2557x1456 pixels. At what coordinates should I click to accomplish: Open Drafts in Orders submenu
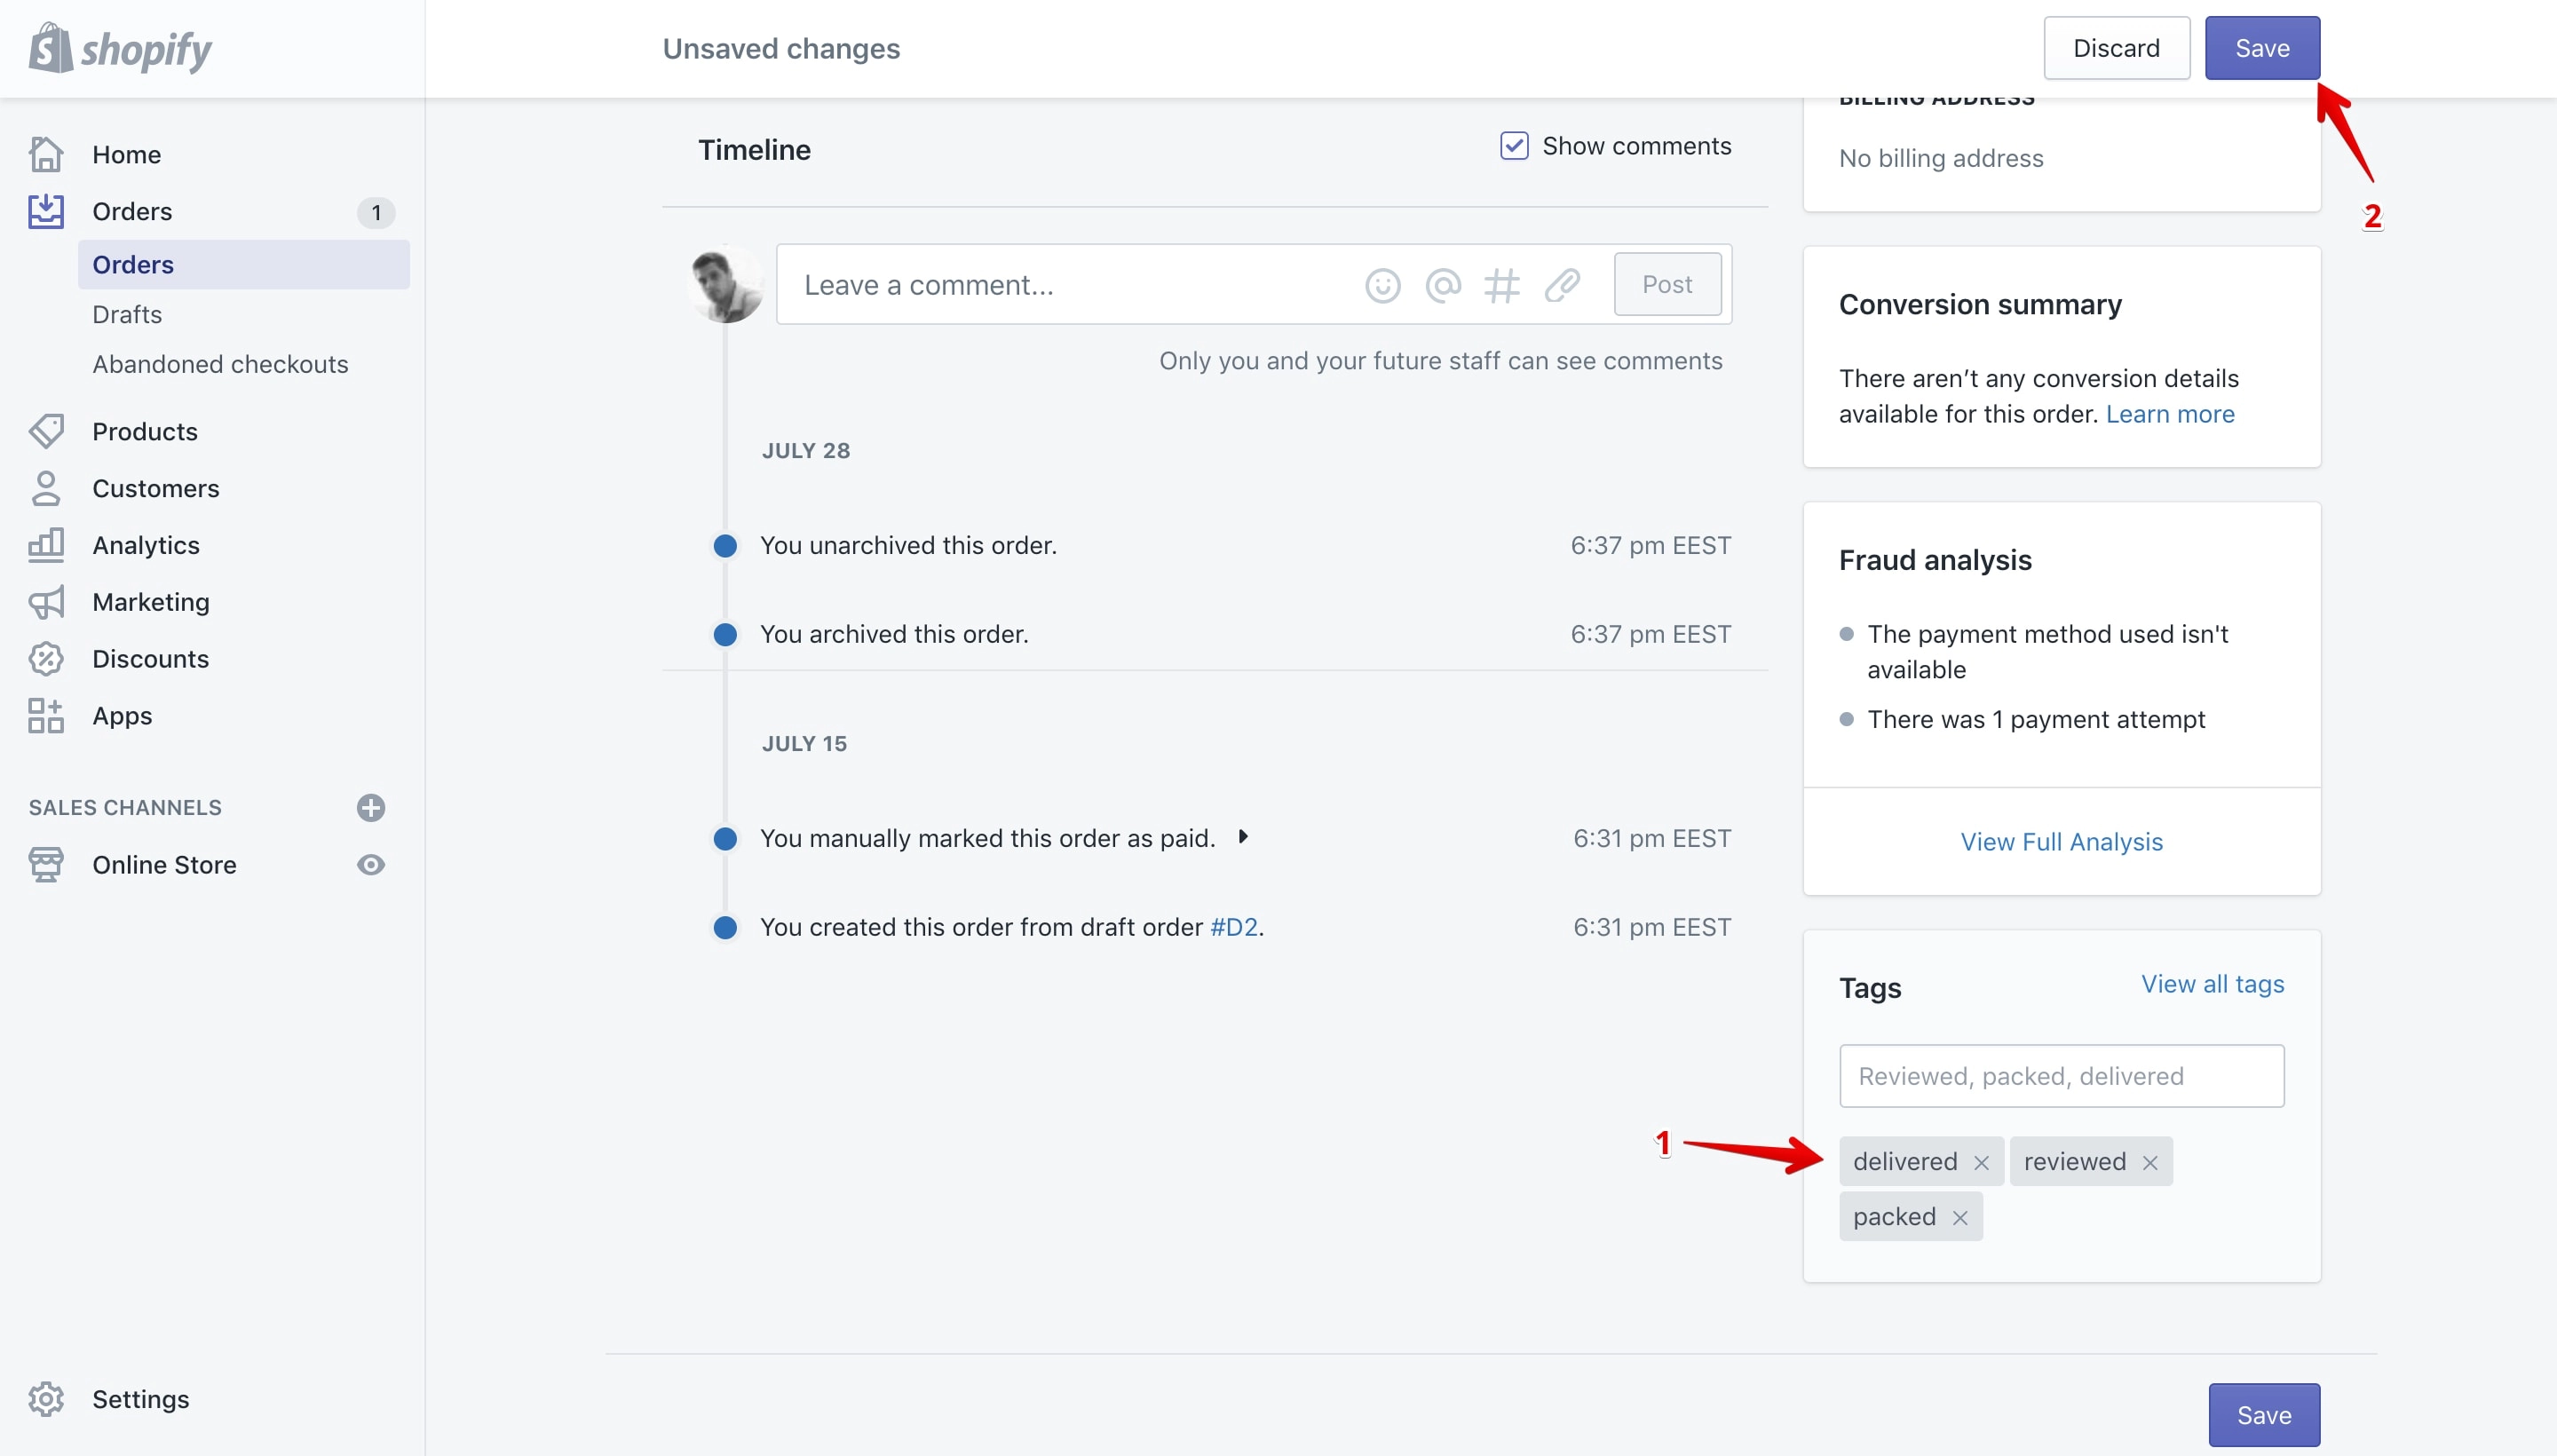point(127,314)
